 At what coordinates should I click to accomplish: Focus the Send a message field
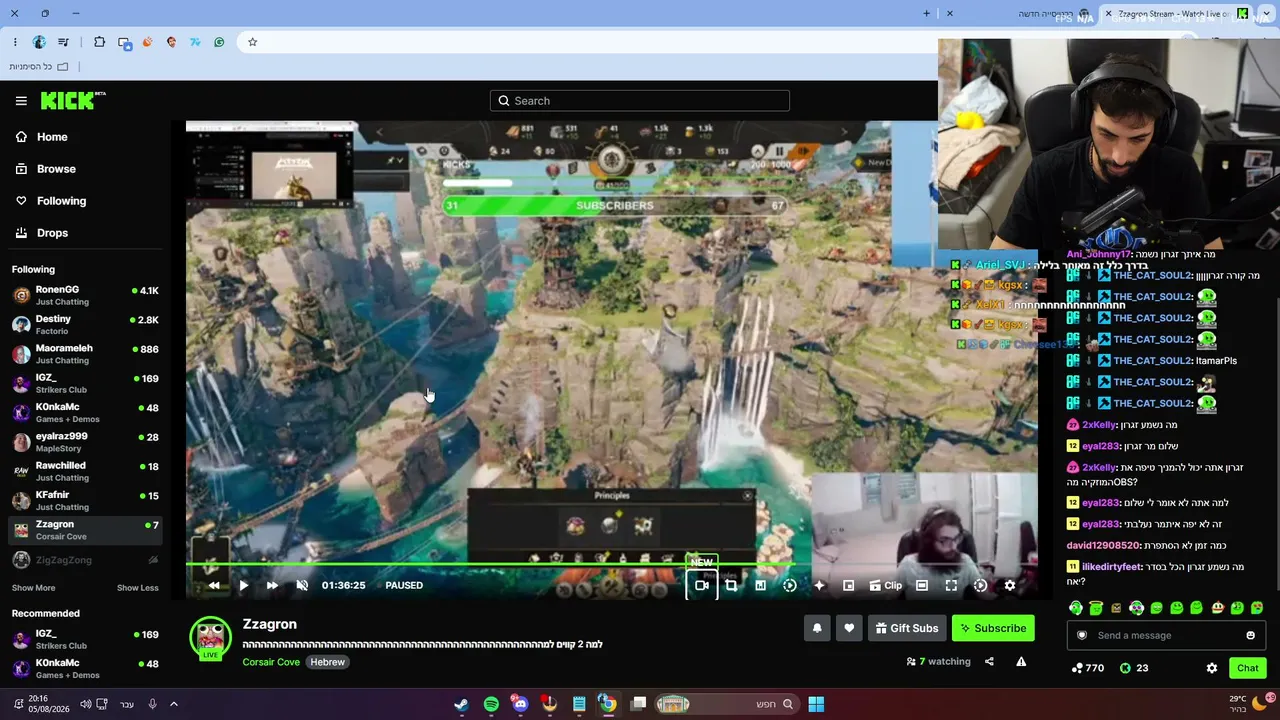pyautogui.click(x=1167, y=635)
